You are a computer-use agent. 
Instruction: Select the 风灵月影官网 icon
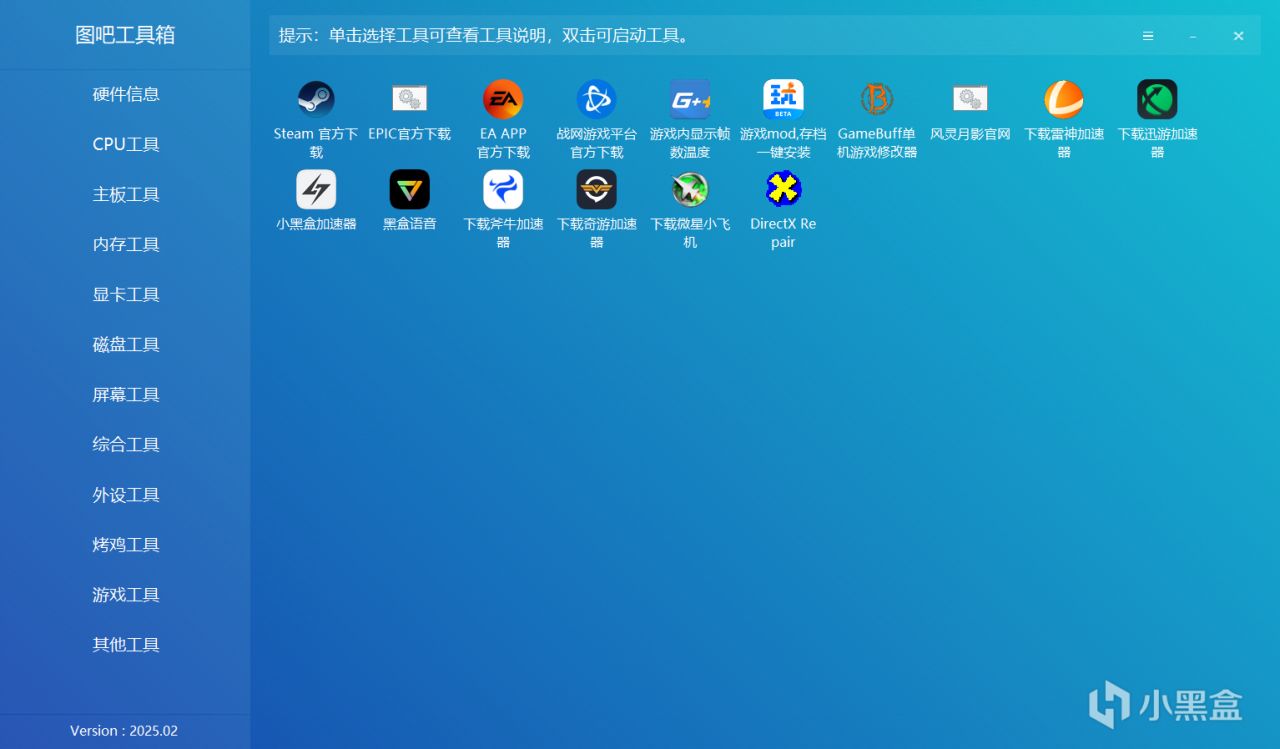[970, 99]
